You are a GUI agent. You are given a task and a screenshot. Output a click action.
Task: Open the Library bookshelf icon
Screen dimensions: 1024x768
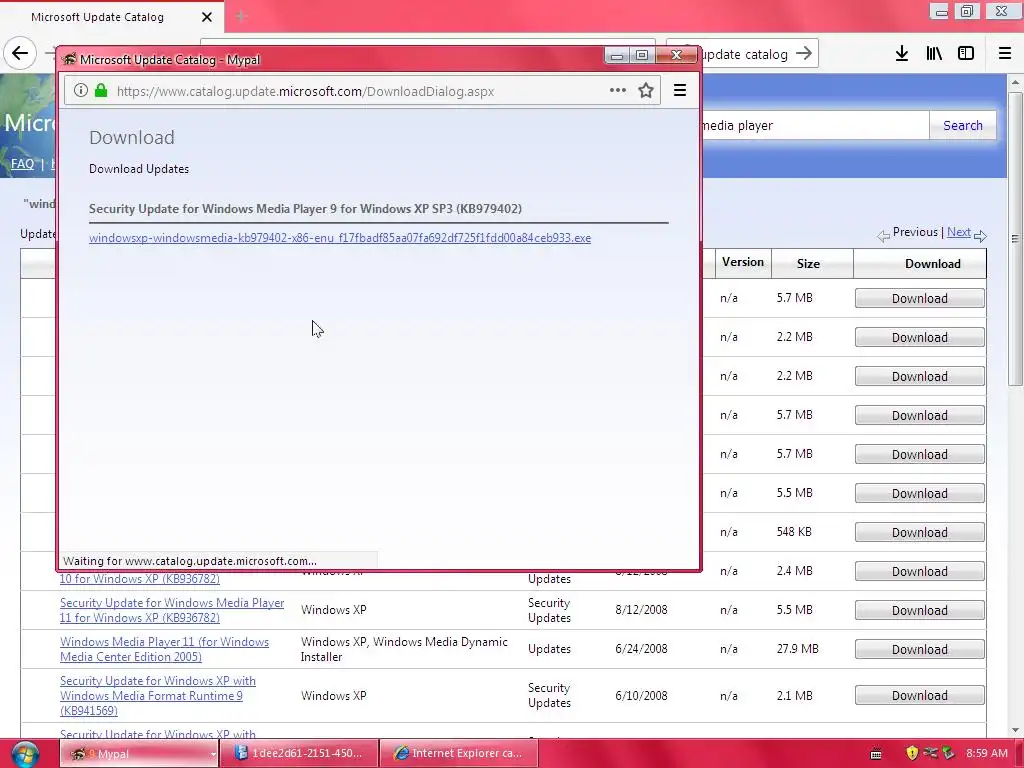click(934, 54)
